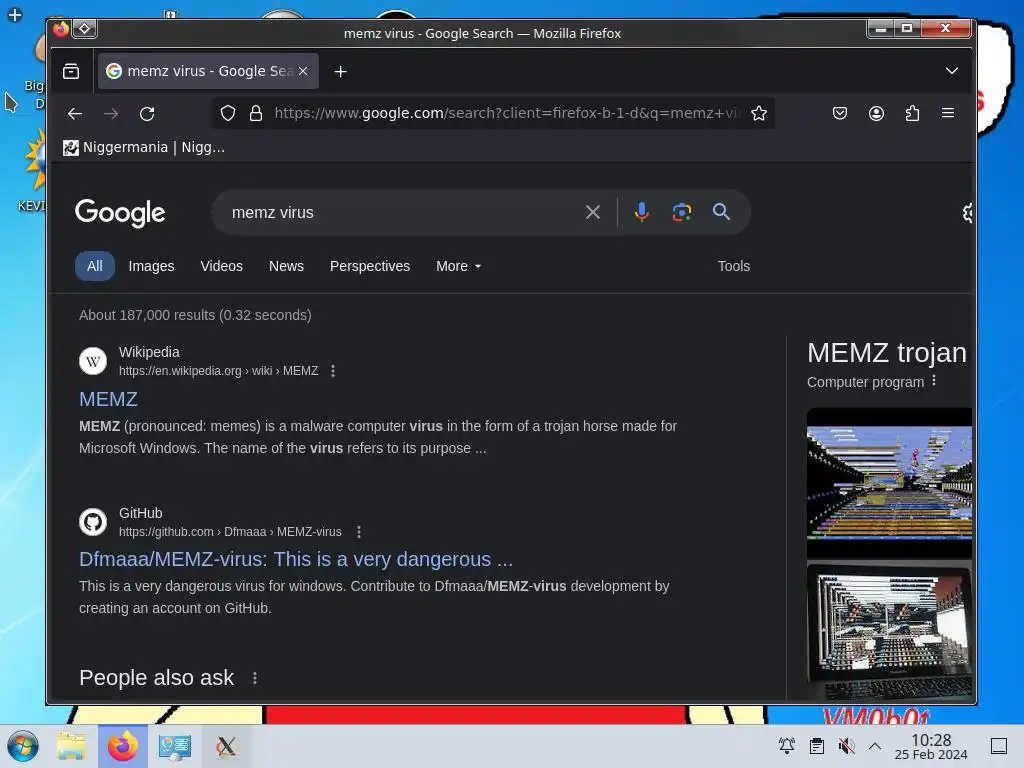1024x768 pixels.
Task: Open notifications bell in system tray
Action: pos(787,746)
